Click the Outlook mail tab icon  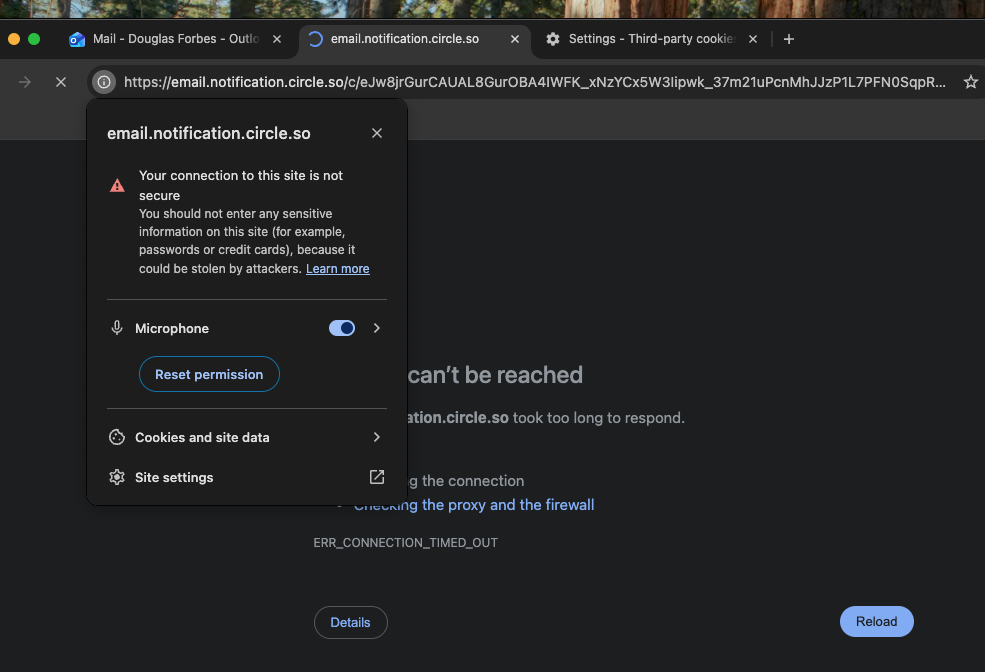(x=77, y=39)
